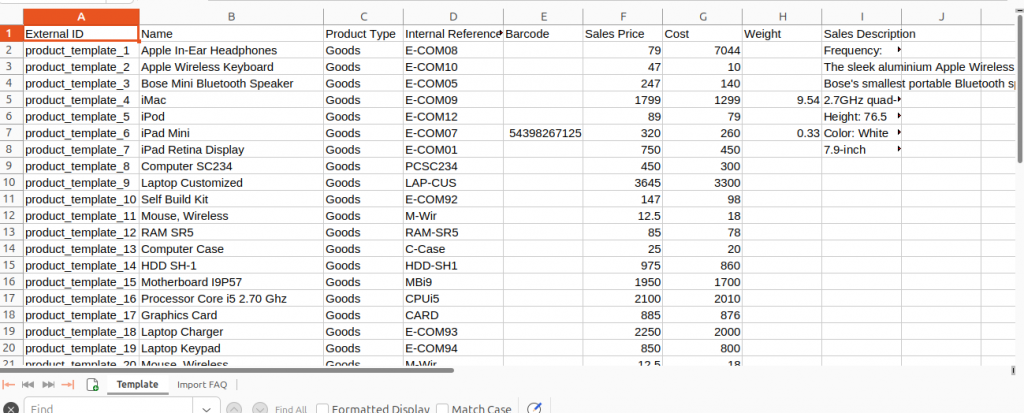This screenshot has width=1024, height=413.
Task: Add a new sheet with the plus icon
Action: point(93,385)
